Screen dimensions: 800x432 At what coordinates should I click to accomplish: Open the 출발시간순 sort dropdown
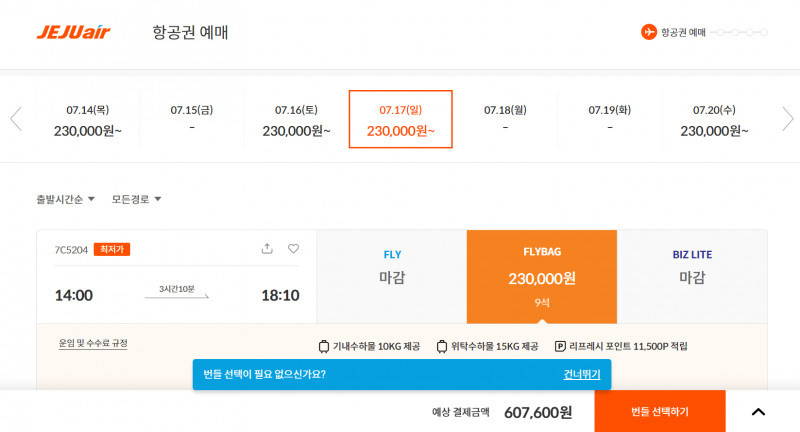tap(65, 199)
